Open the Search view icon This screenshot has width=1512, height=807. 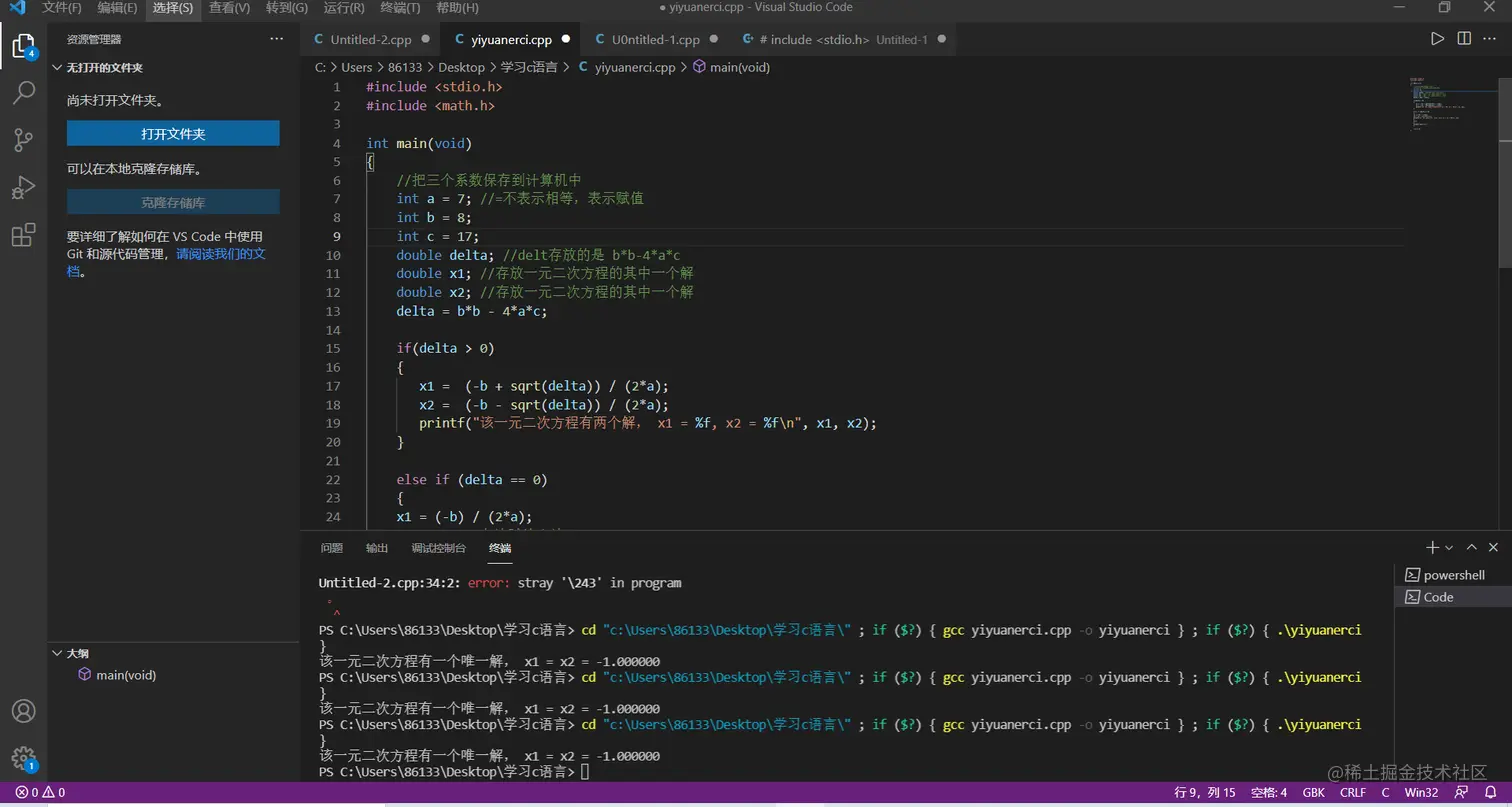coord(23,93)
